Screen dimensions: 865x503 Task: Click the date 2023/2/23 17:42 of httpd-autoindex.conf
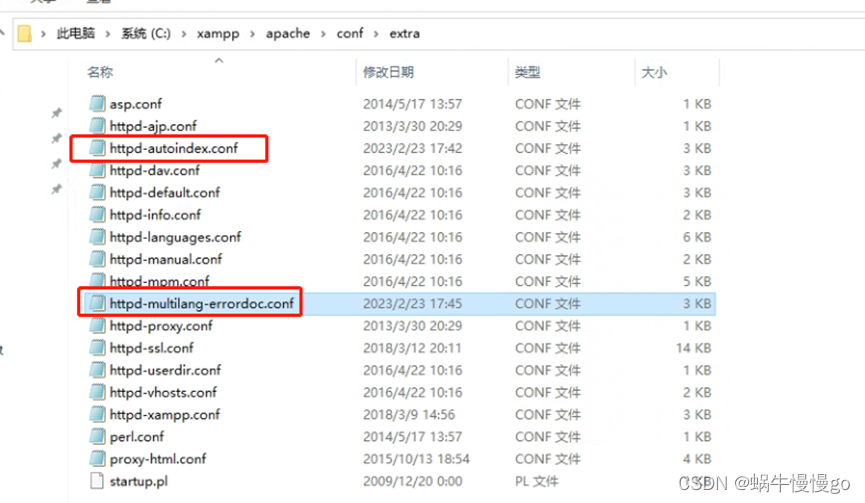tap(412, 148)
